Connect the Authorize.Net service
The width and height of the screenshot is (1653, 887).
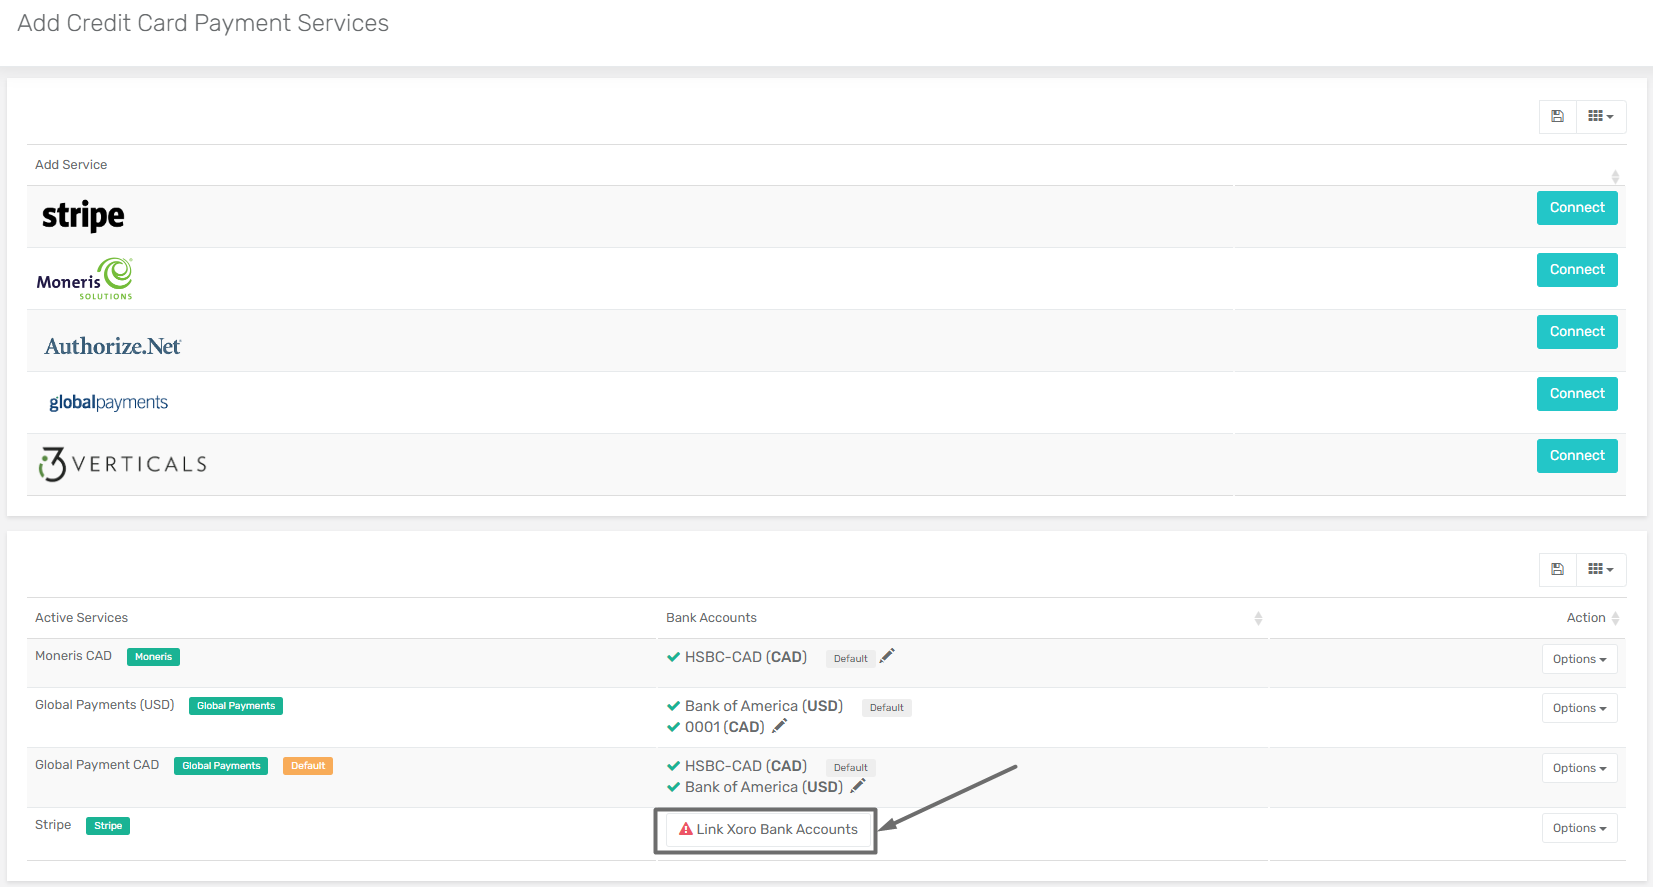coord(1577,332)
